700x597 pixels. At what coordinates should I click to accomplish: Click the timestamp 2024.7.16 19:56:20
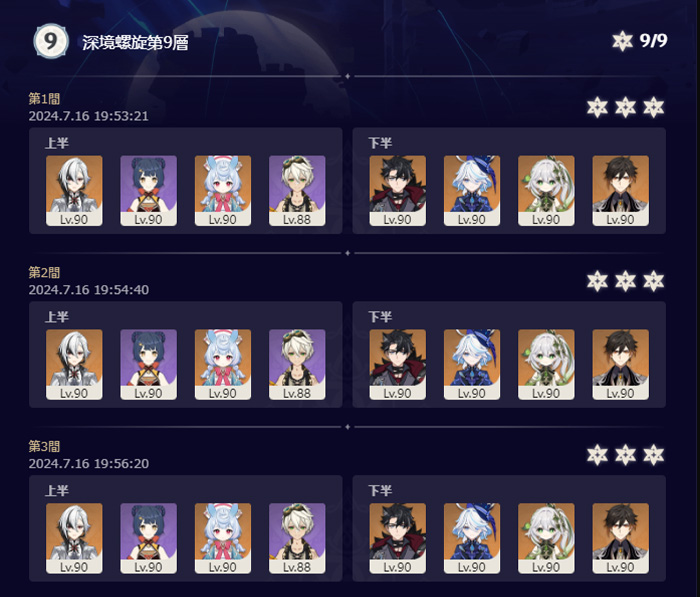click(x=89, y=463)
